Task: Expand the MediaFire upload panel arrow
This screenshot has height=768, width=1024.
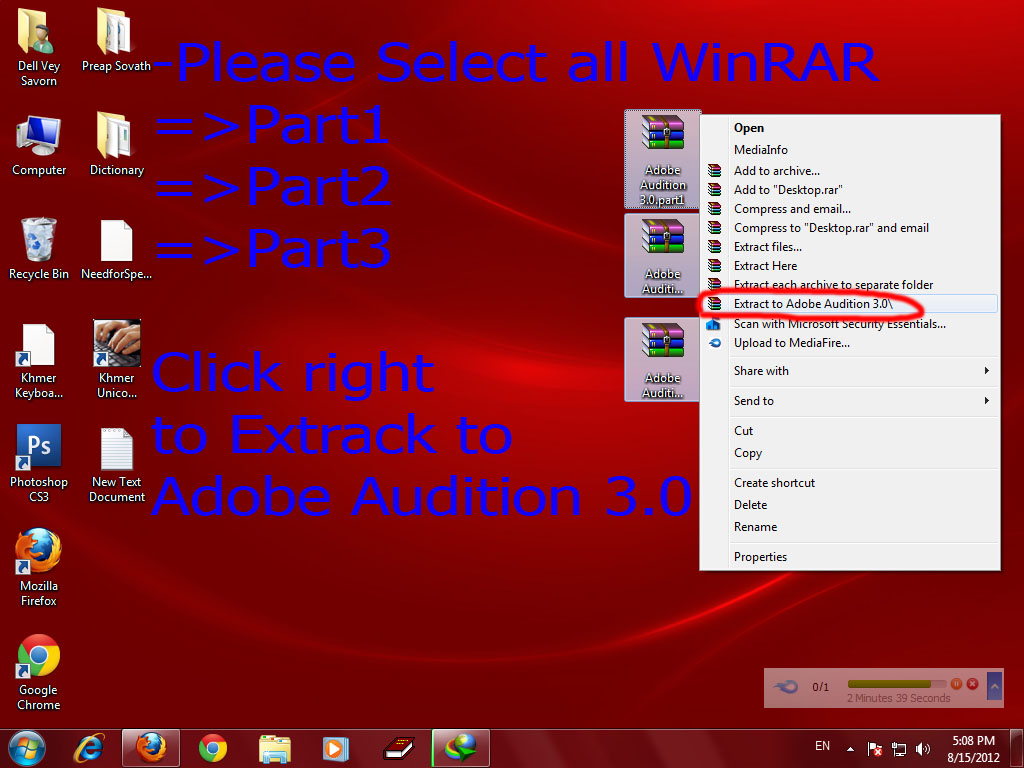Action: (995, 686)
